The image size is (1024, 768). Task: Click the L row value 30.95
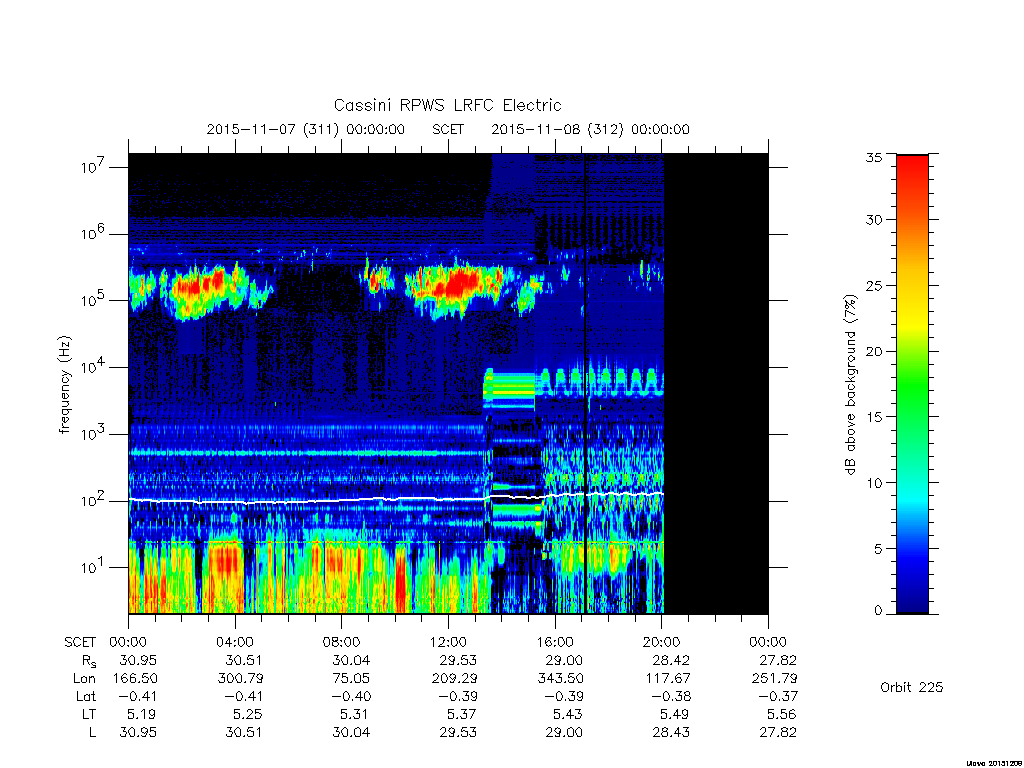tap(138, 733)
